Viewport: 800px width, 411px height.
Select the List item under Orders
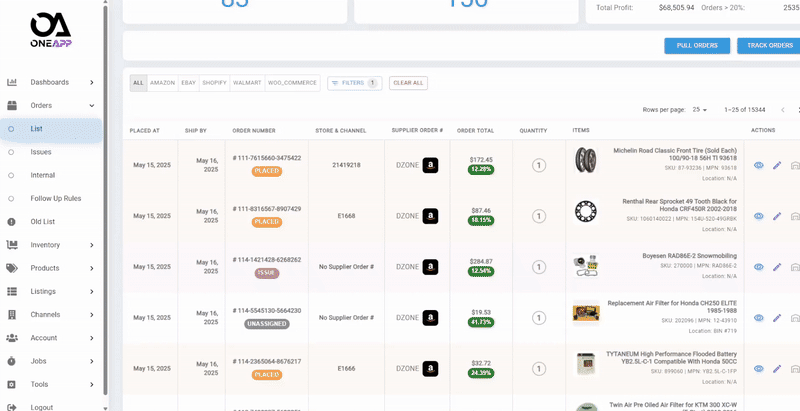(x=51, y=129)
